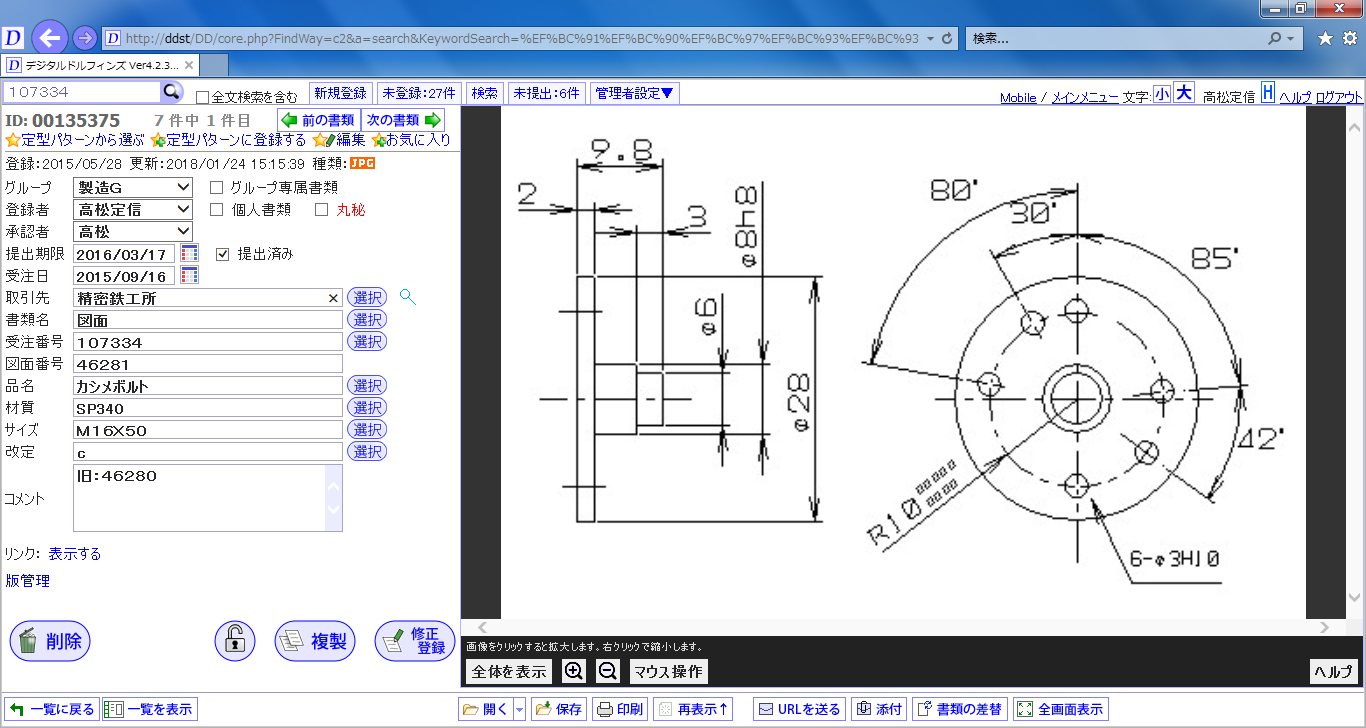Click the magnifier search icon beside keyword box
Viewport: 1366px width, 728px height.
point(172,92)
